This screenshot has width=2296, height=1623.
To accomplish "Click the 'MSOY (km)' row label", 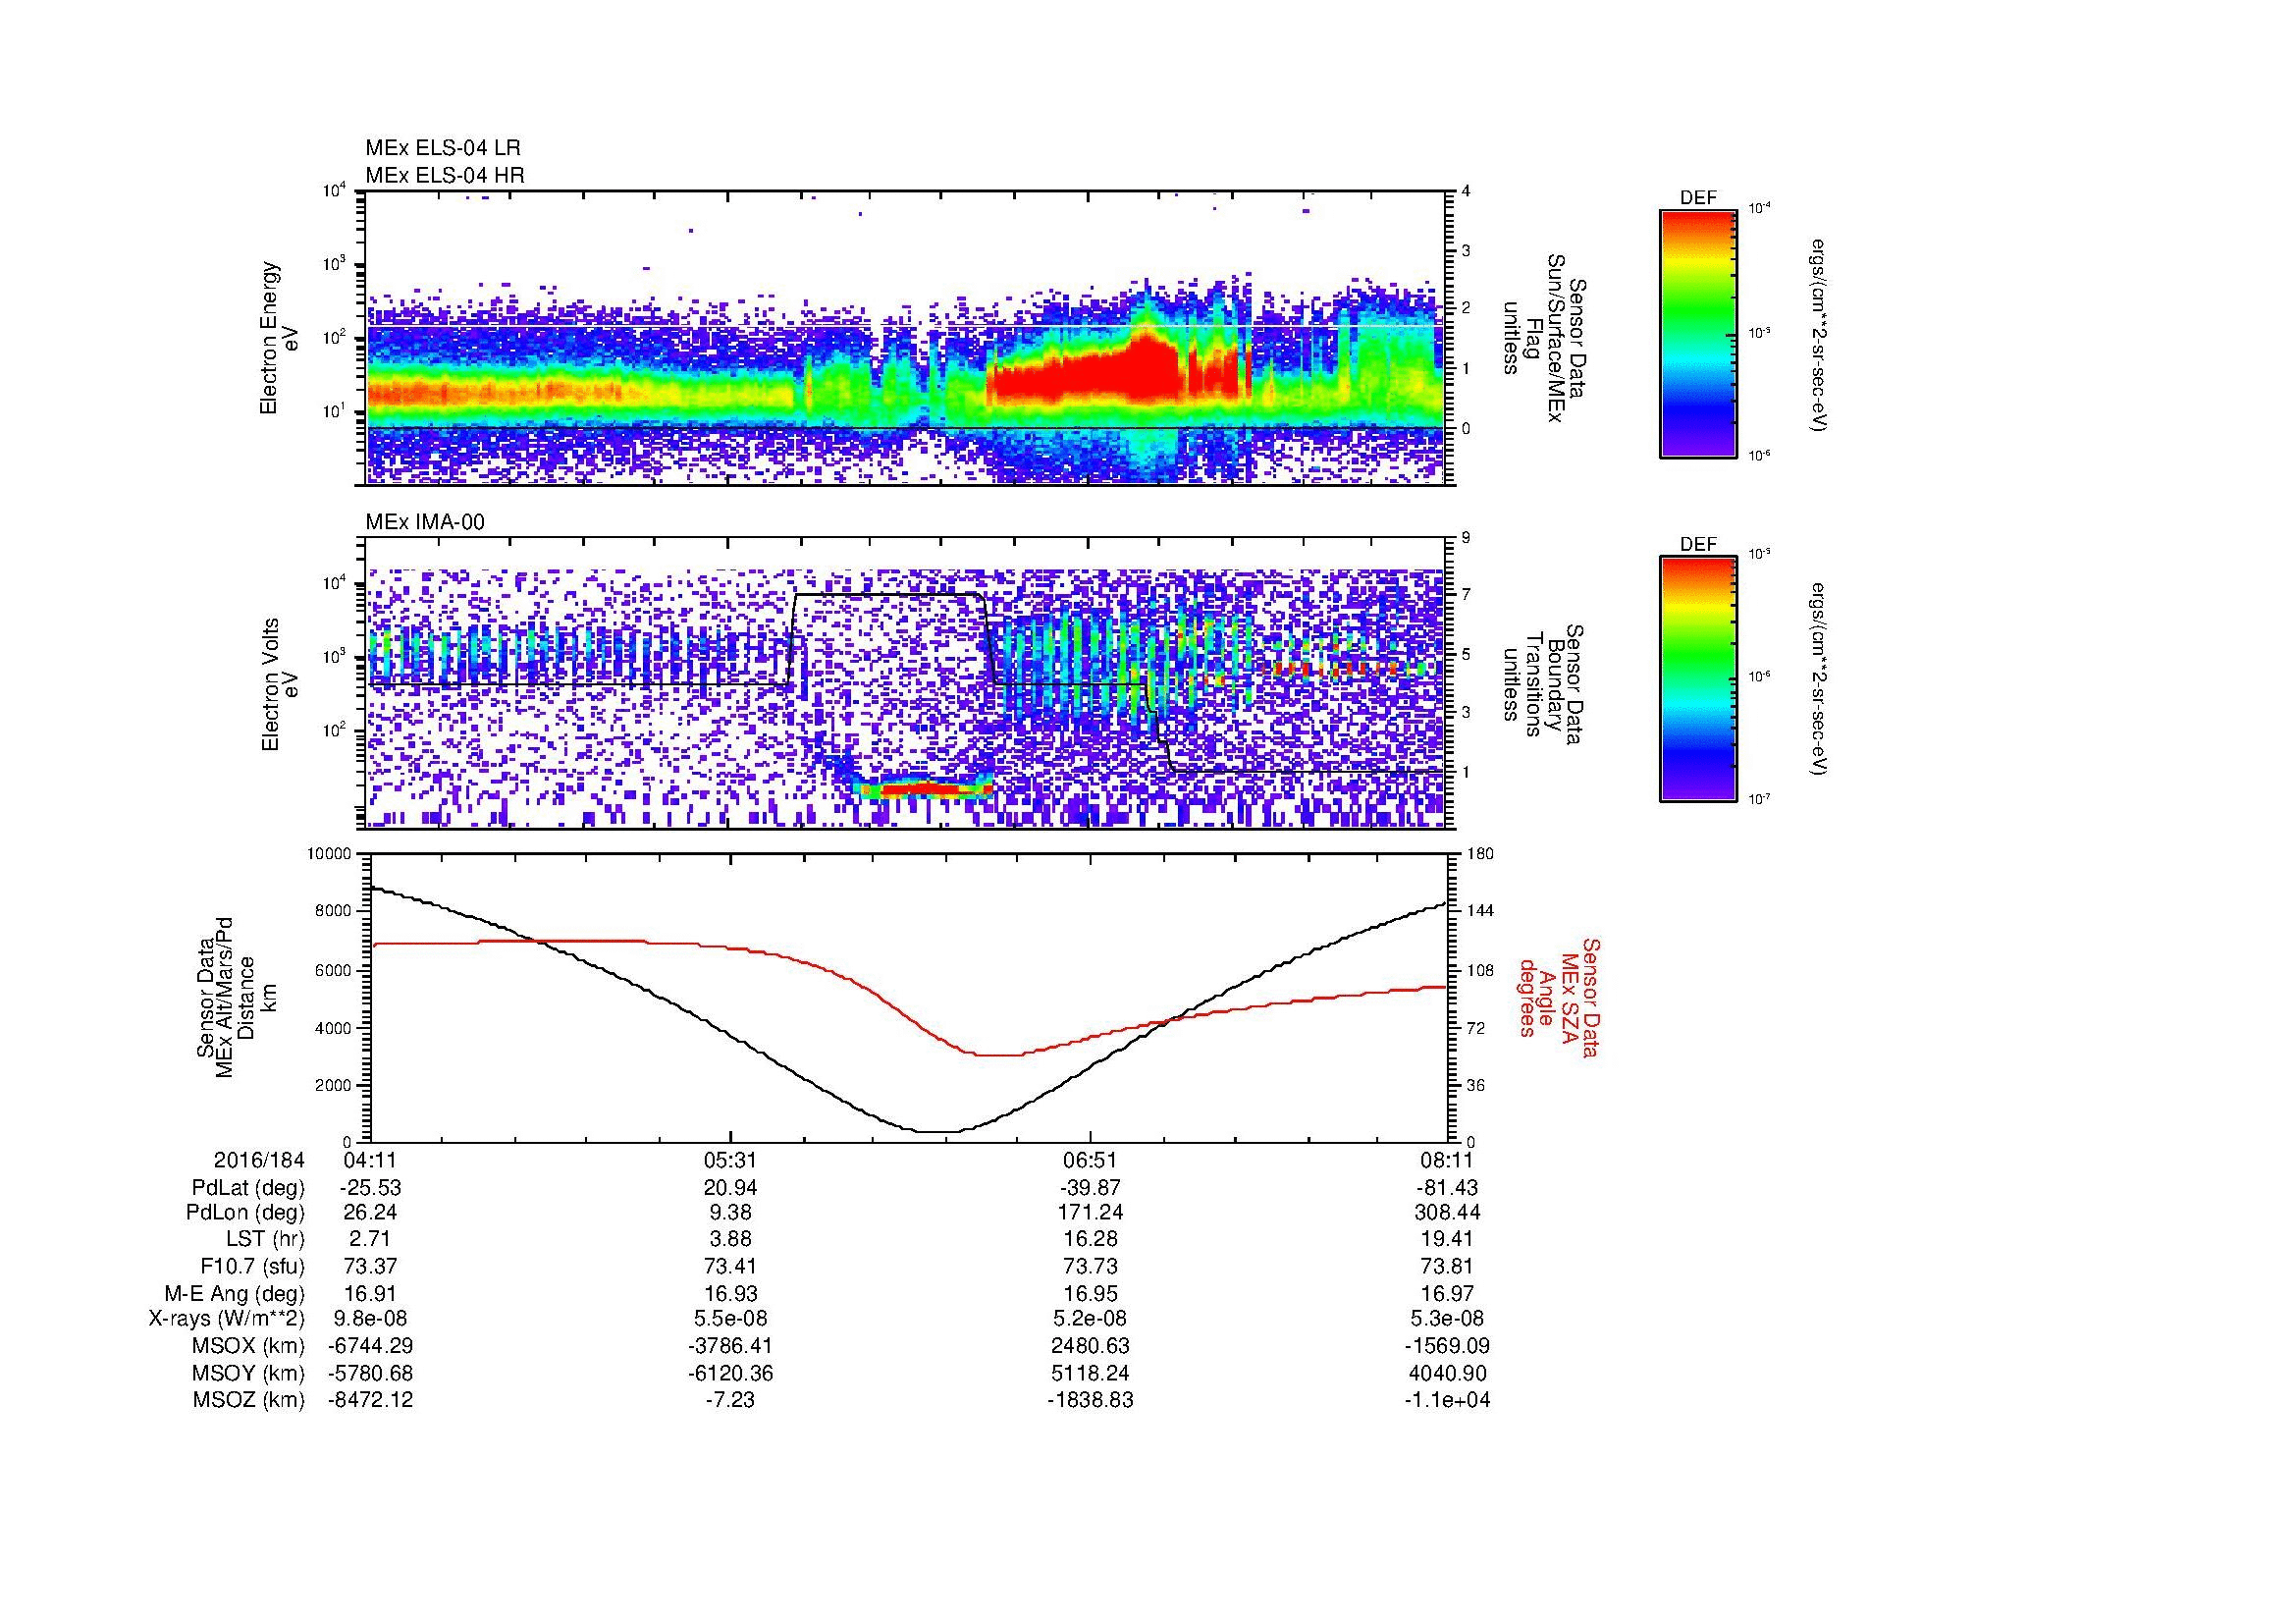I will pos(249,1373).
